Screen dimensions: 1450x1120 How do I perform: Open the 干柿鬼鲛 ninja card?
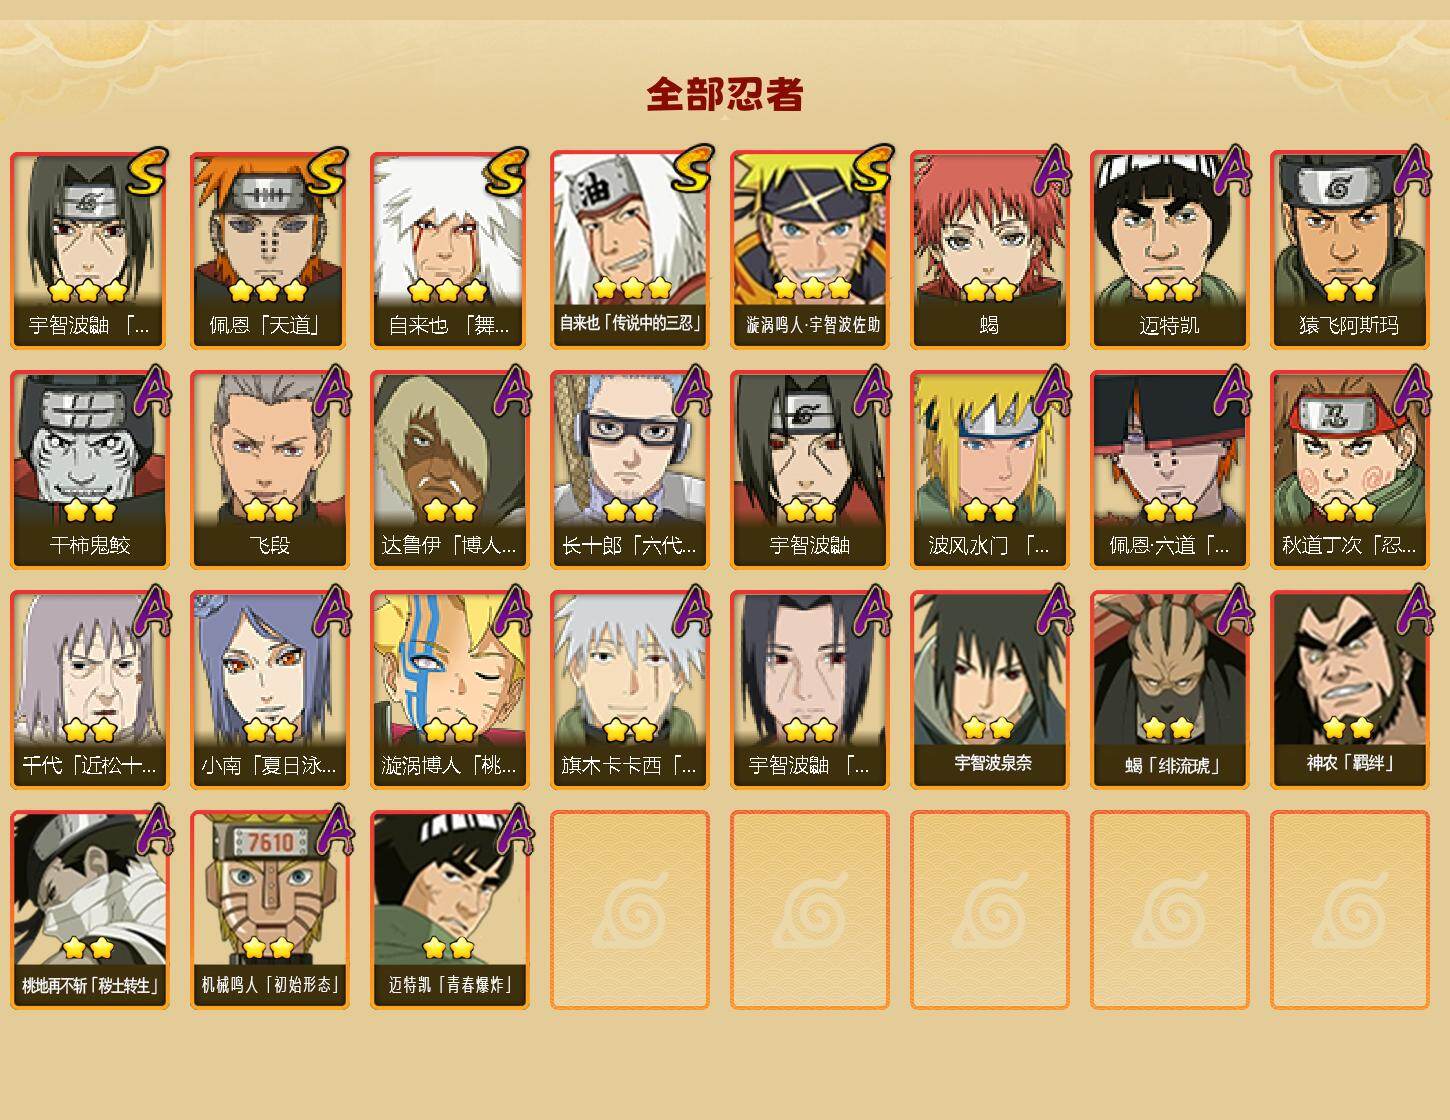point(89,470)
